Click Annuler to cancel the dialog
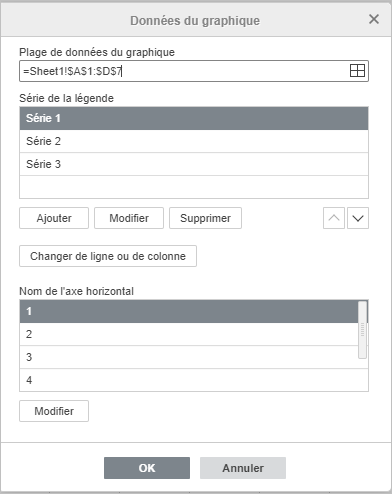The image size is (392, 494). click(243, 468)
